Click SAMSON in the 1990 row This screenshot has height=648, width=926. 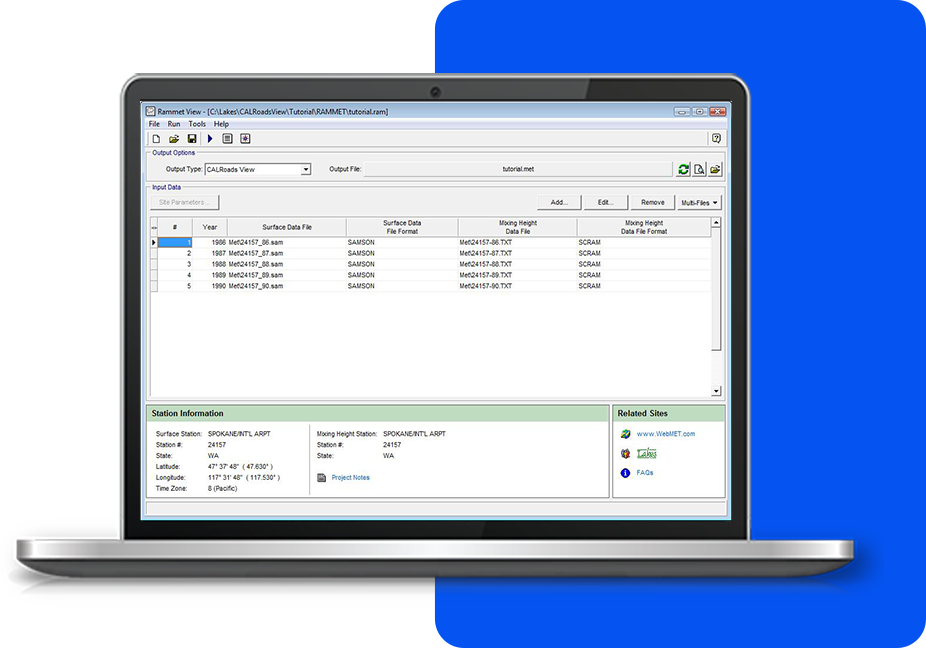coord(361,286)
